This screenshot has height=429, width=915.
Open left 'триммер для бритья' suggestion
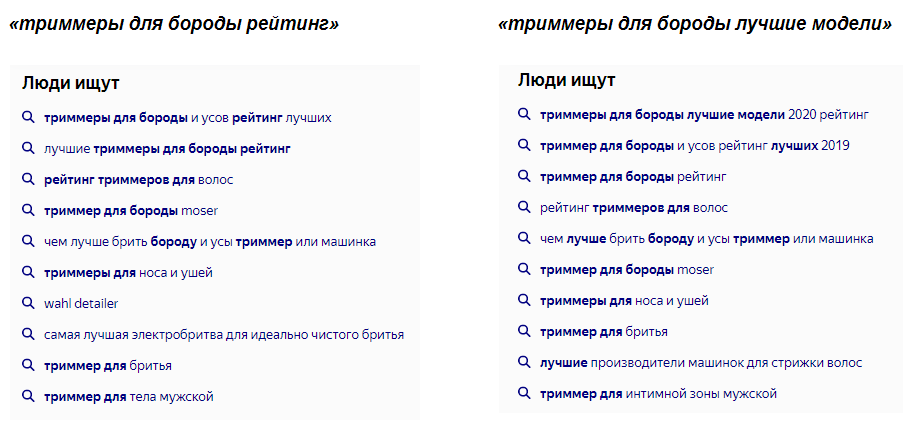(x=107, y=366)
